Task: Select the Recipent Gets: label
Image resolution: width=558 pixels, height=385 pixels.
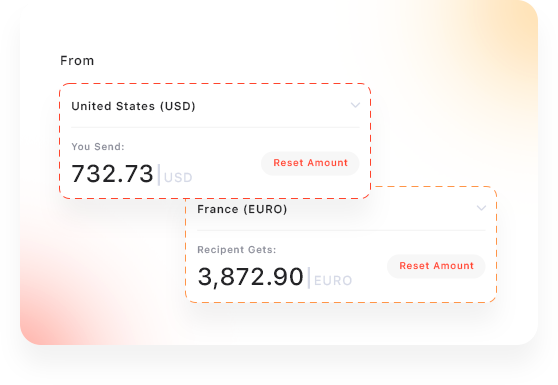Action: [237, 250]
